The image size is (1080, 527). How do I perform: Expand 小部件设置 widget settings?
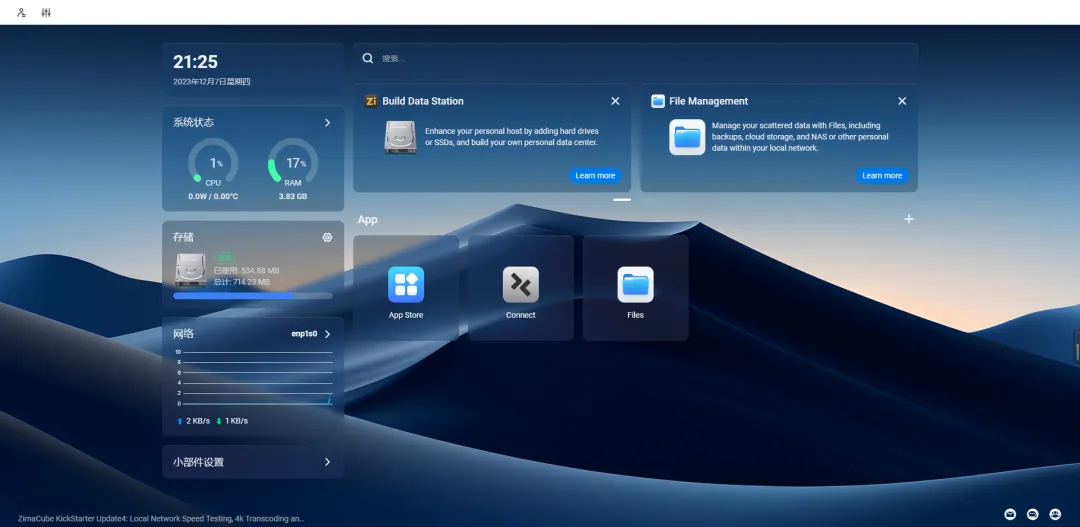[x=327, y=462]
